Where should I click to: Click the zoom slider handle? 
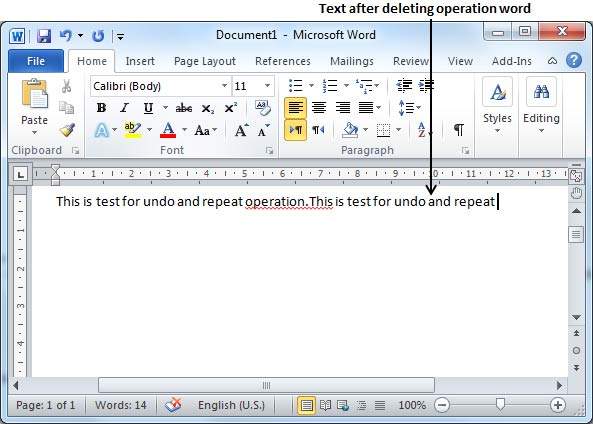tap(500, 404)
